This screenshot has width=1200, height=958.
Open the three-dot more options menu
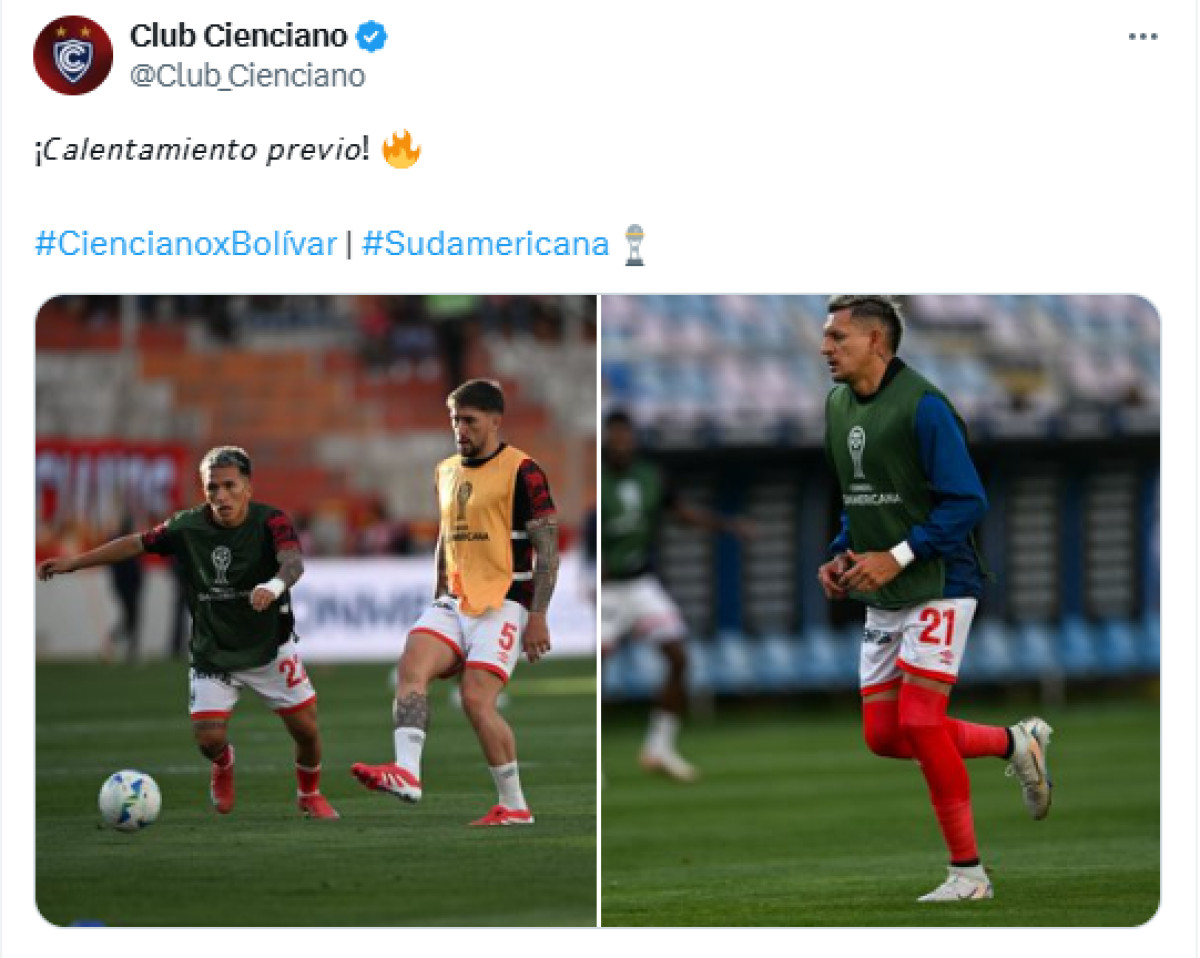coord(1142,37)
